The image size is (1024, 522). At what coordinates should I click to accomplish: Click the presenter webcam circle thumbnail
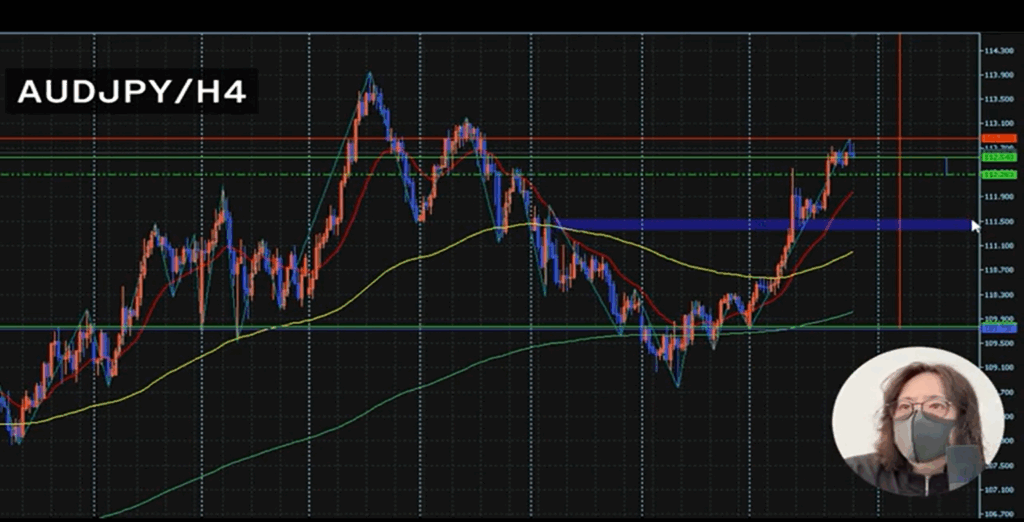[917, 421]
